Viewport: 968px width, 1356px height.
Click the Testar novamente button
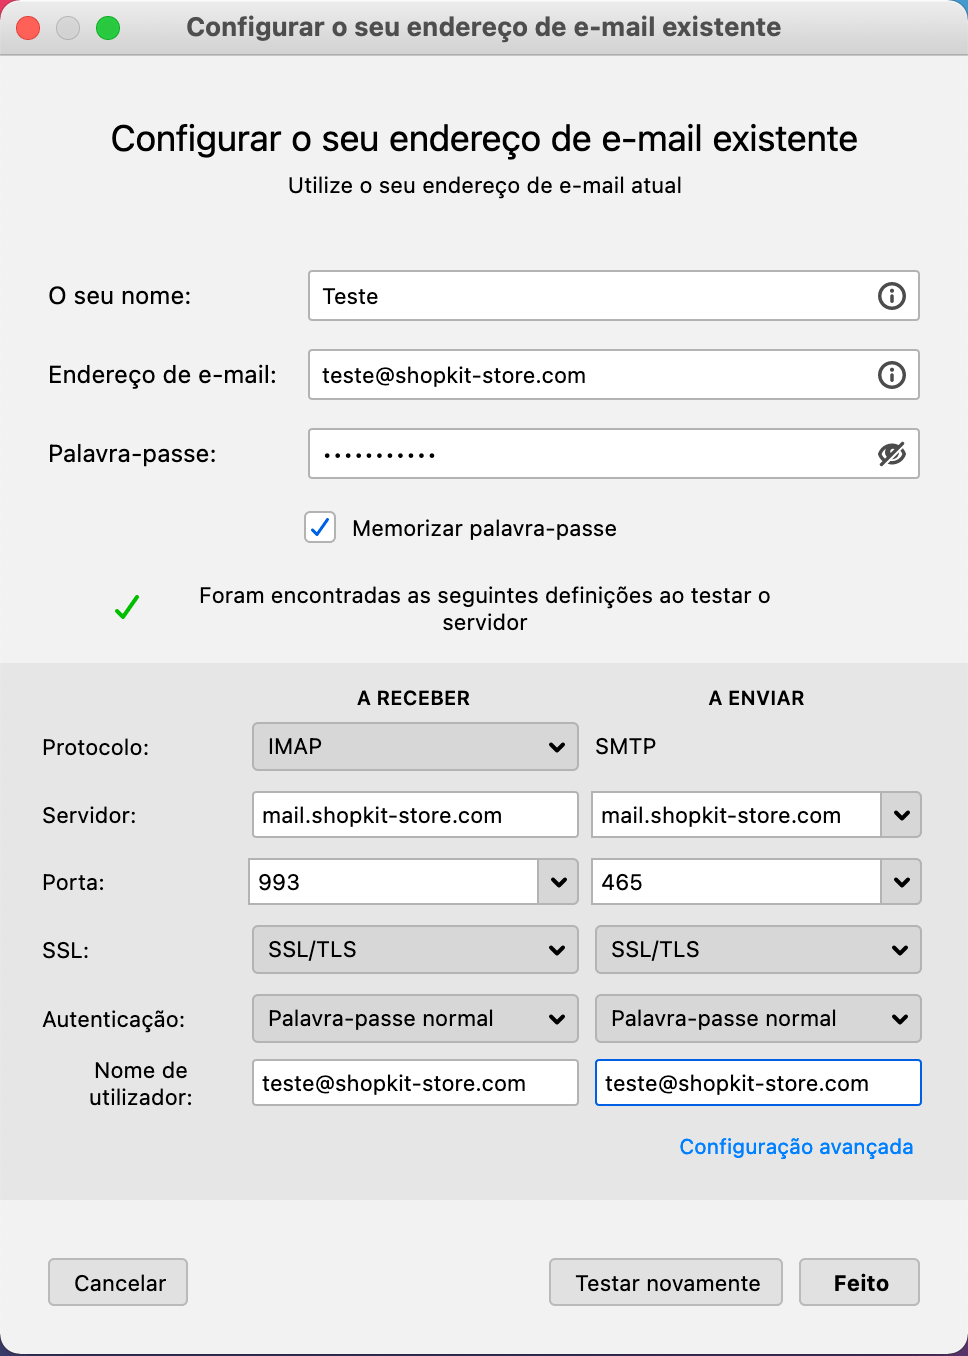pos(667,1283)
